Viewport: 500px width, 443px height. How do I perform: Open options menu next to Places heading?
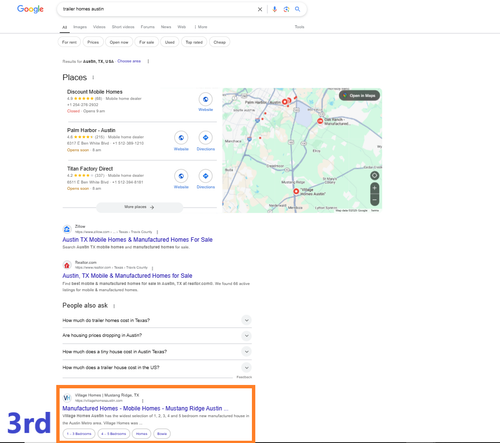93,78
